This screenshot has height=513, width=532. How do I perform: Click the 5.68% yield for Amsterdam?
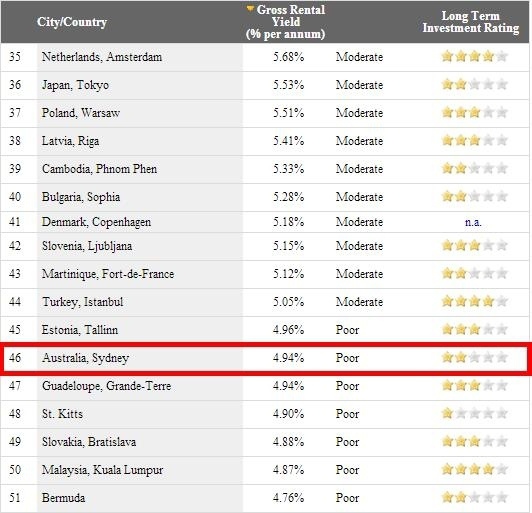tap(289, 57)
